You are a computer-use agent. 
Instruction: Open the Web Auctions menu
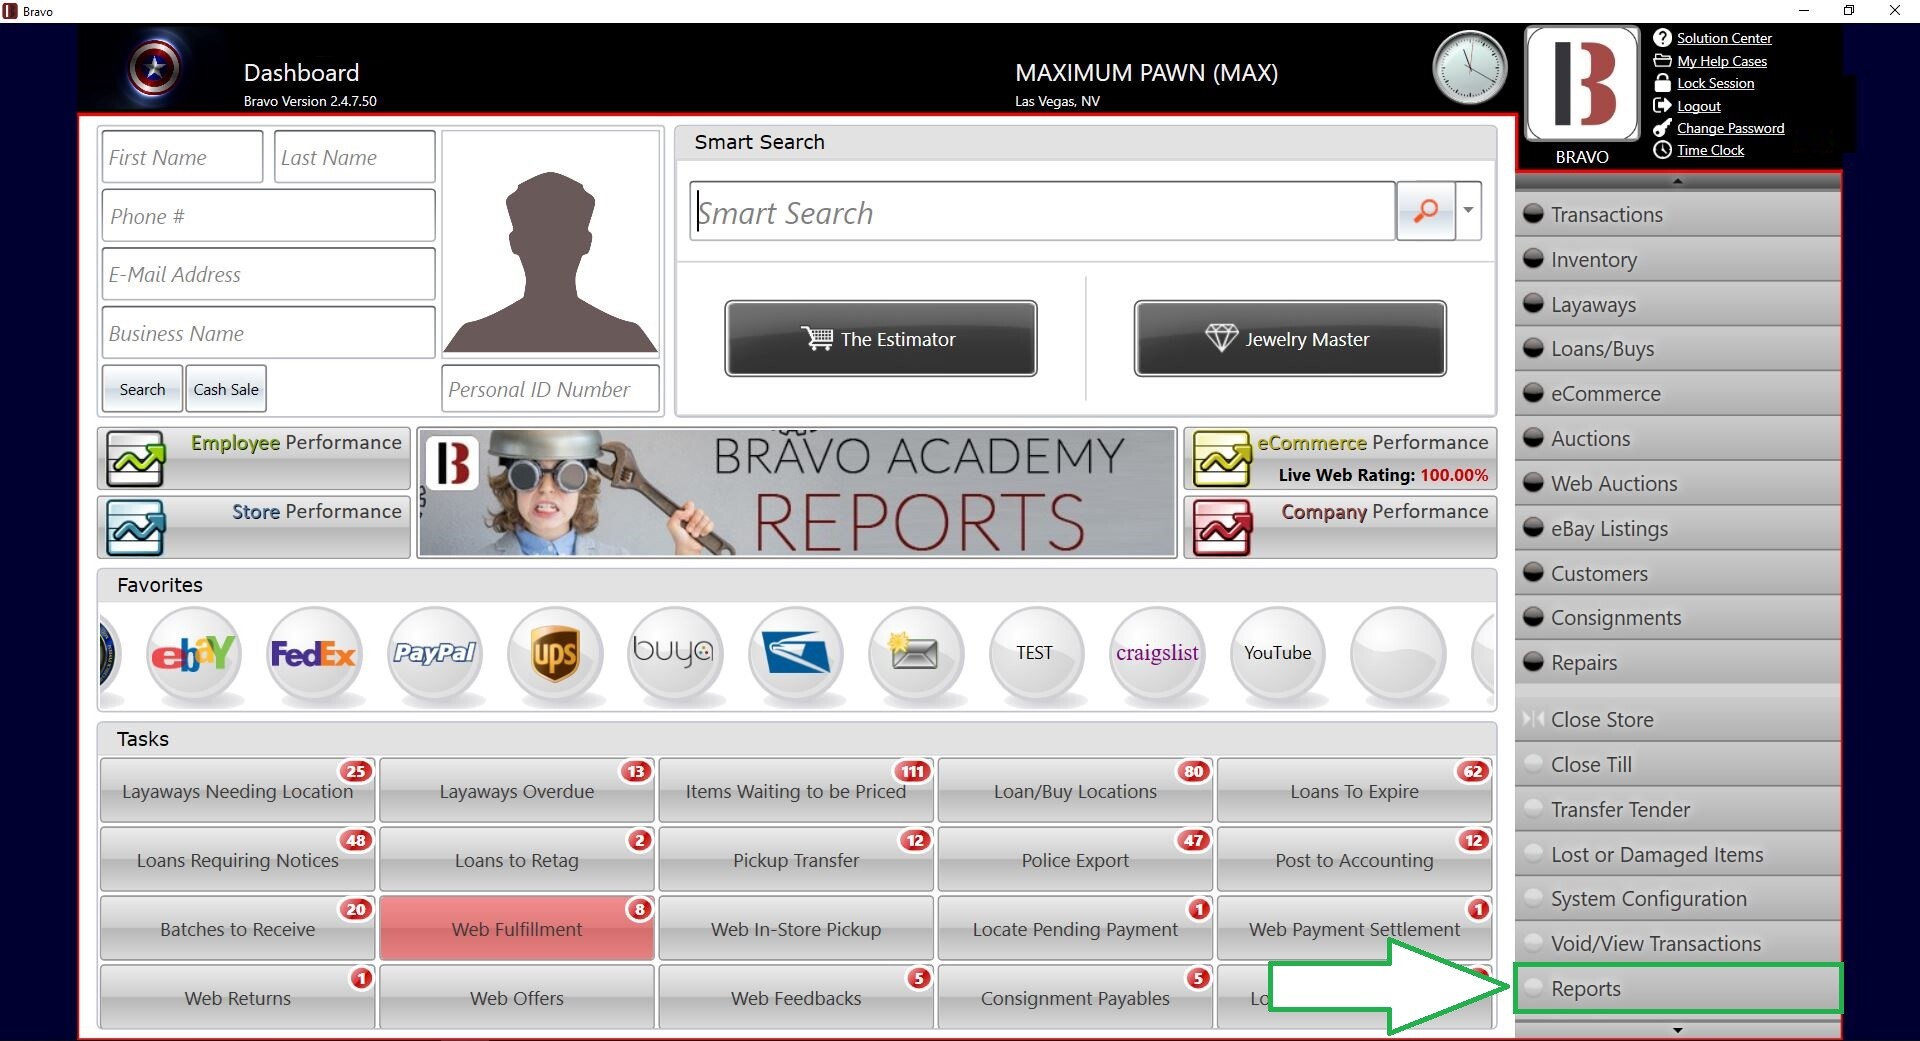pos(1678,484)
